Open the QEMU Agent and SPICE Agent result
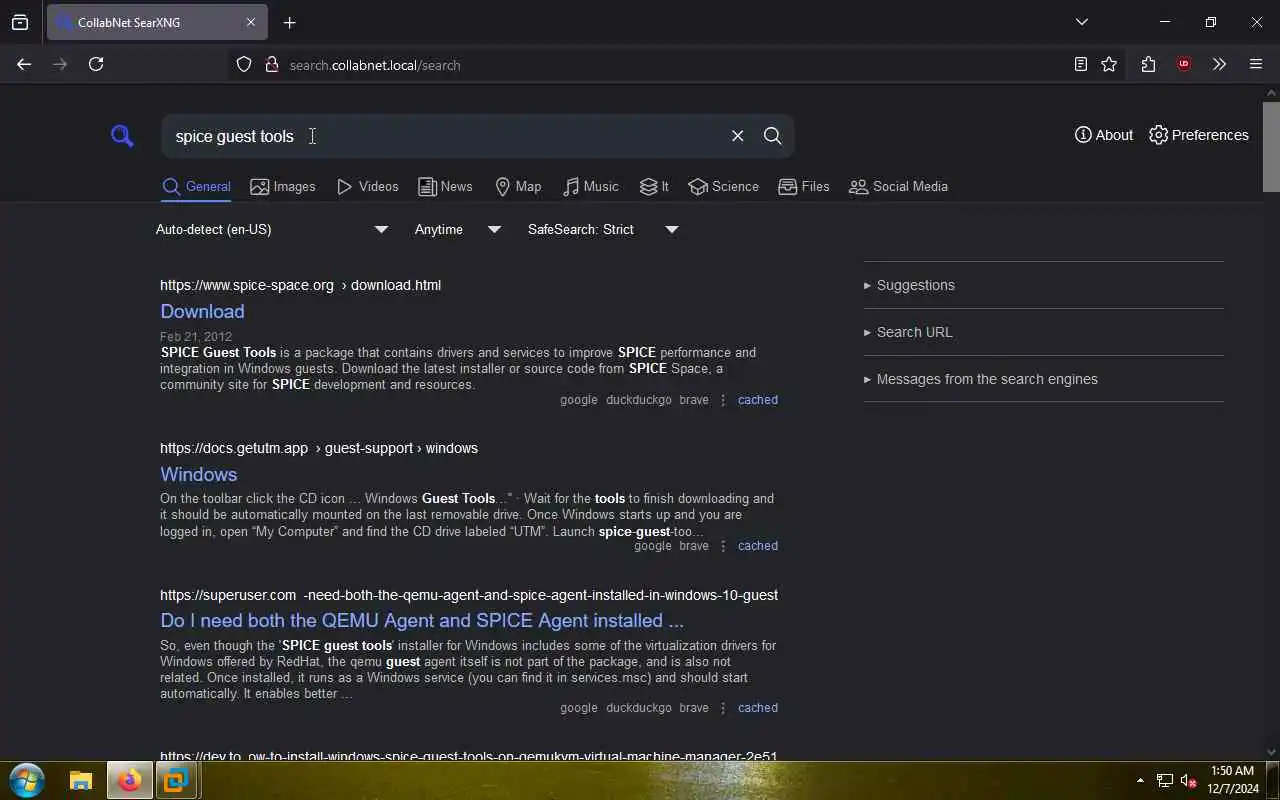The width and height of the screenshot is (1280, 800). tap(422, 620)
